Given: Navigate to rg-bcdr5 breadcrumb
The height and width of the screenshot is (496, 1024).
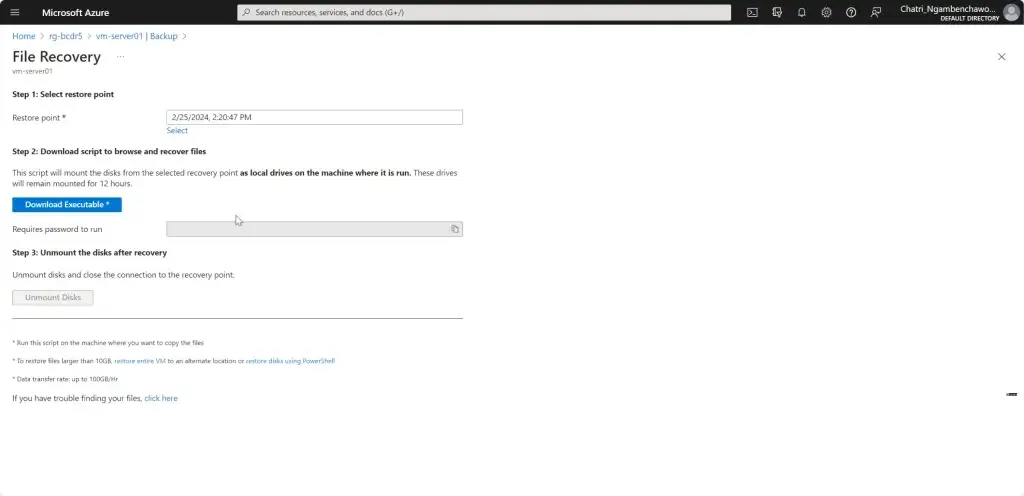Looking at the screenshot, I should pyautogui.click(x=66, y=36).
